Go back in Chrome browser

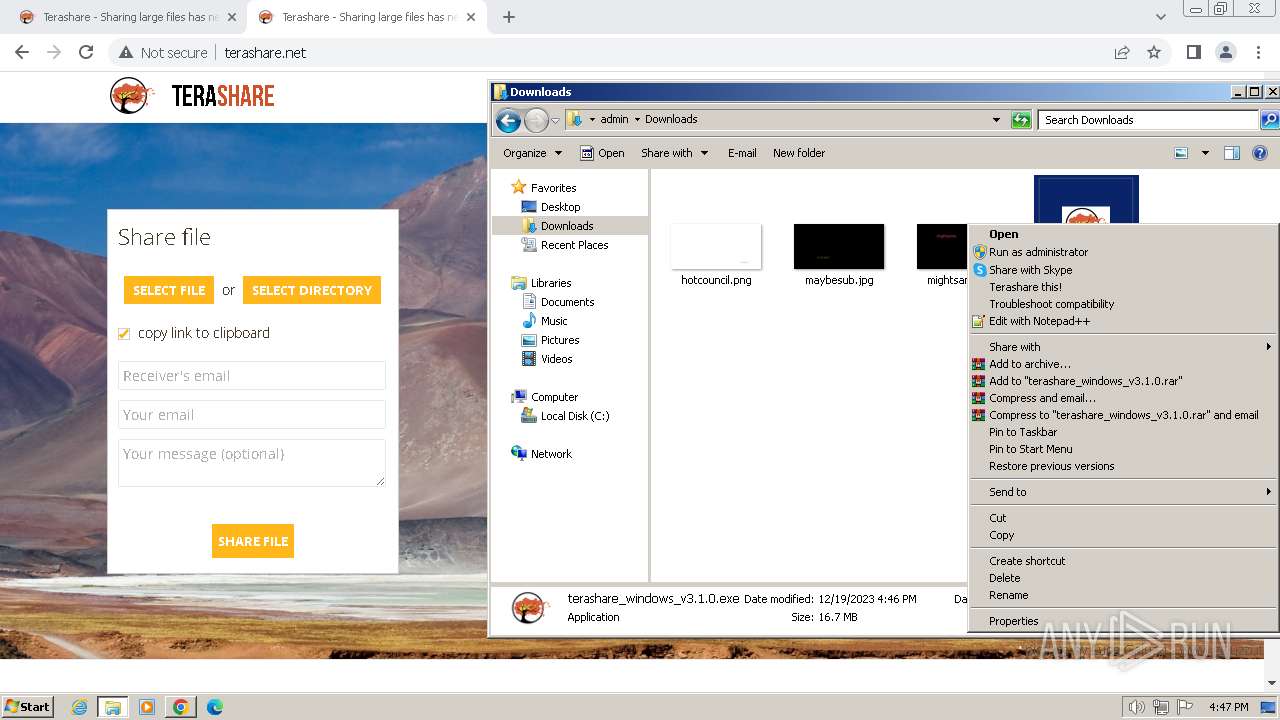[x=22, y=52]
